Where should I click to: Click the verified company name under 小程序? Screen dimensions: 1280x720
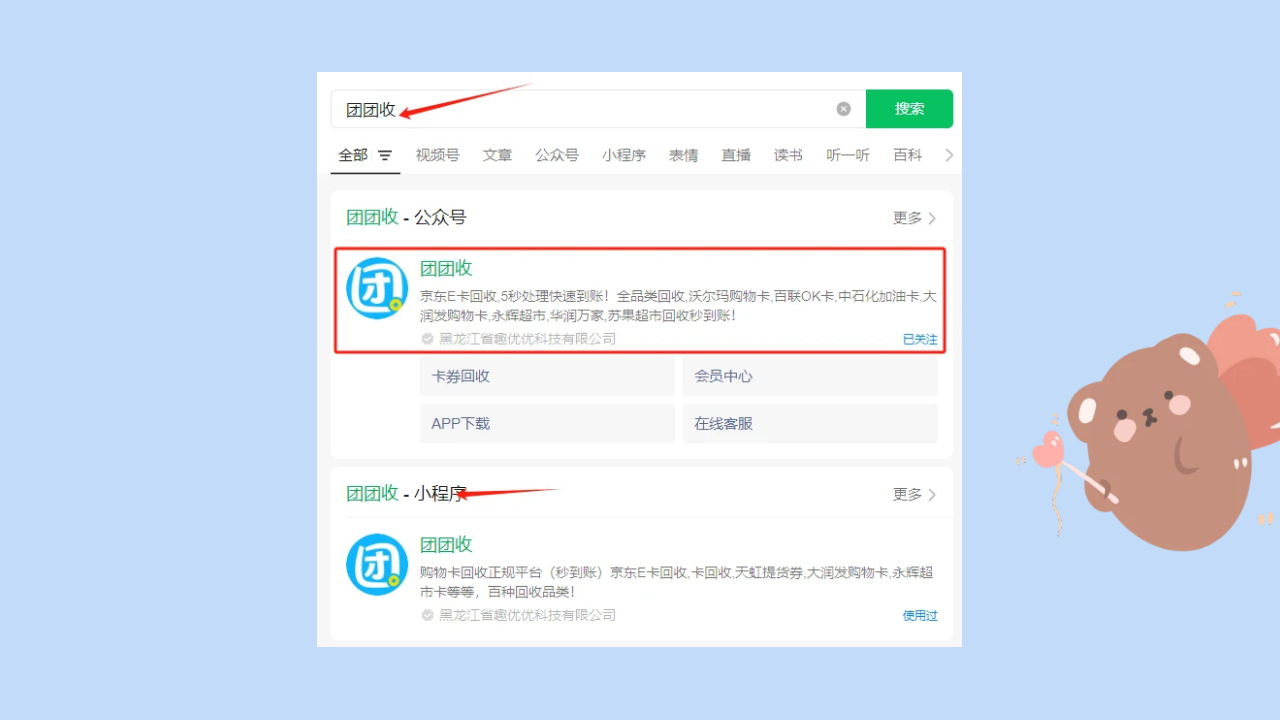pyautogui.click(x=528, y=615)
